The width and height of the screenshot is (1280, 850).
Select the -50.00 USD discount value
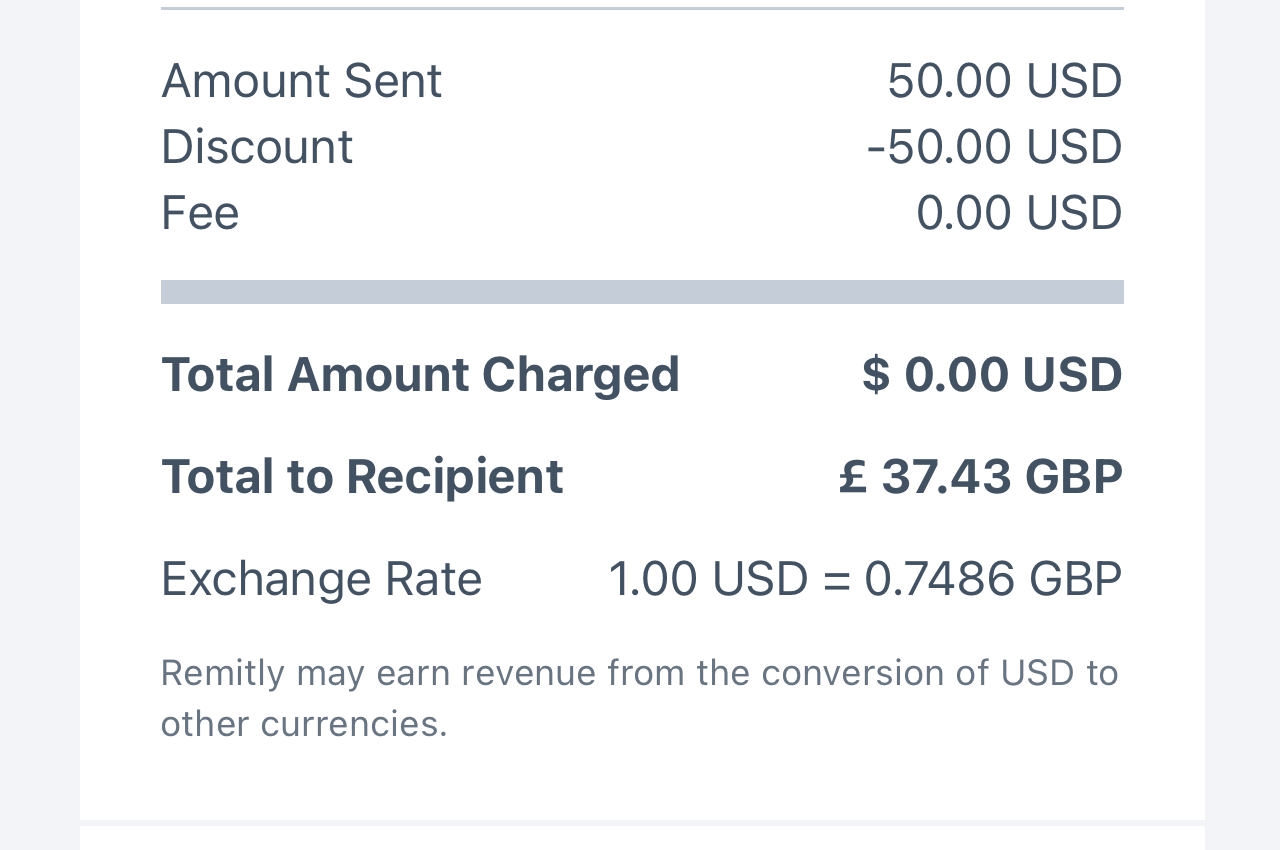(x=994, y=147)
